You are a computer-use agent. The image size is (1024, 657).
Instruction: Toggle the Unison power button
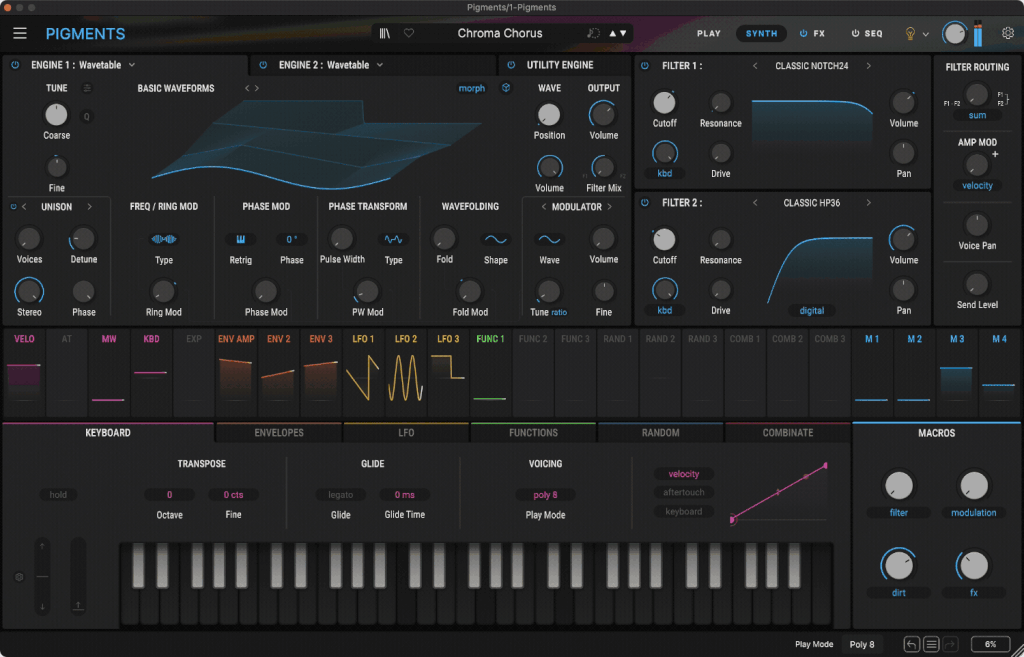point(13,206)
